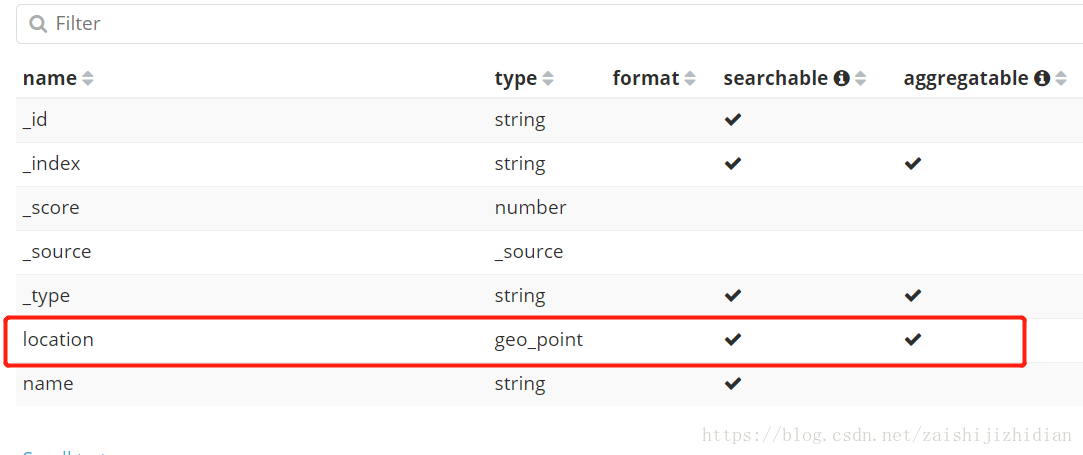This screenshot has width=1083, height=455.
Task: Focus the Filter input field
Action: (x=550, y=24)
